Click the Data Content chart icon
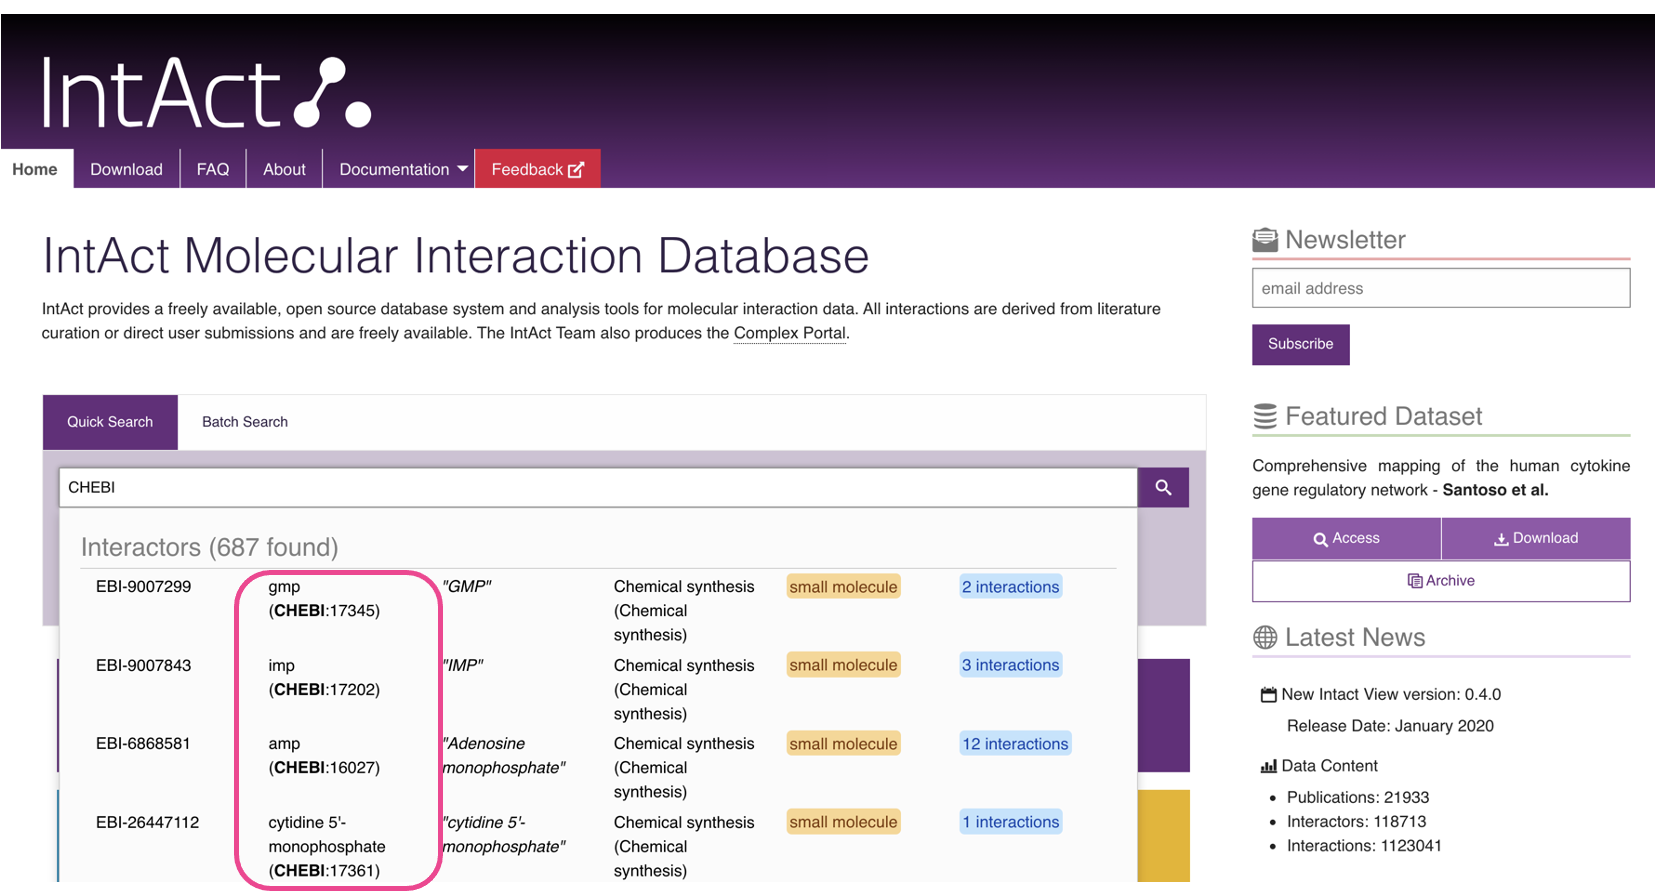Image resolution: width=1668 pixels, height=896 pixels. click(x=1268, y=766)
